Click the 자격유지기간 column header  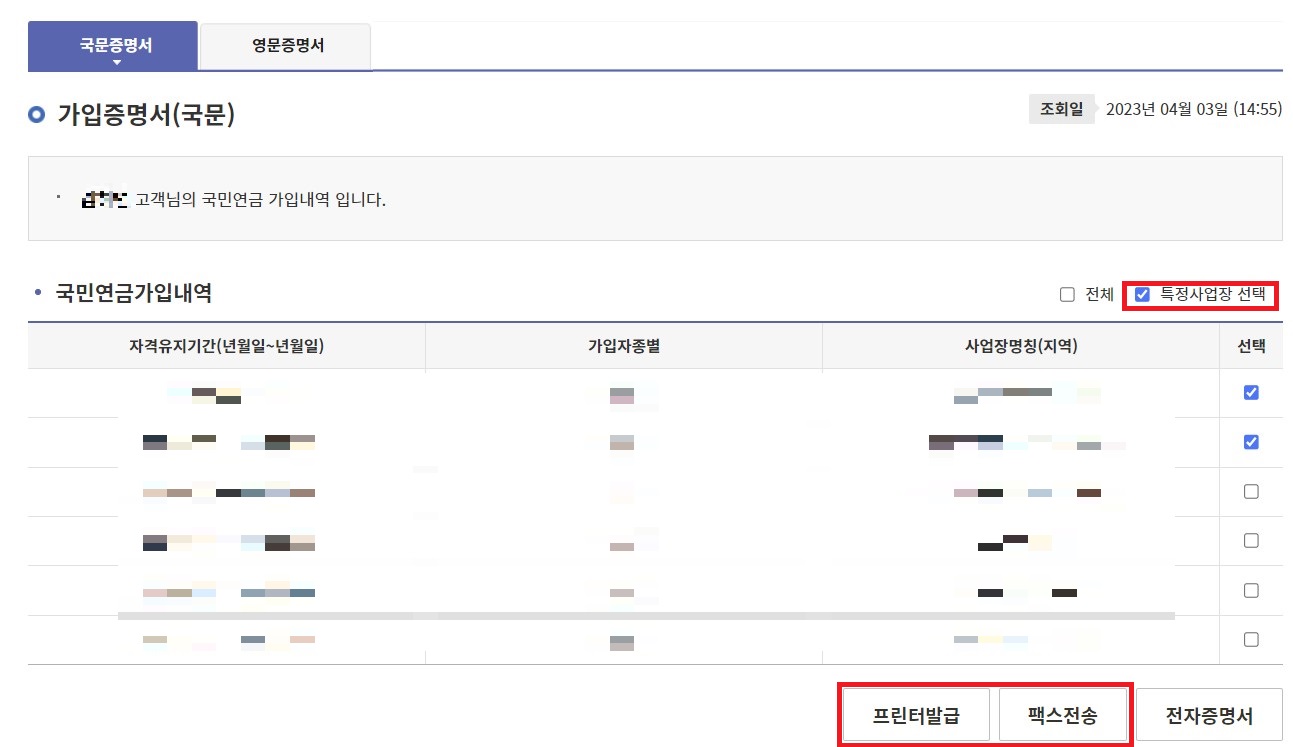[x=225, y=345]
